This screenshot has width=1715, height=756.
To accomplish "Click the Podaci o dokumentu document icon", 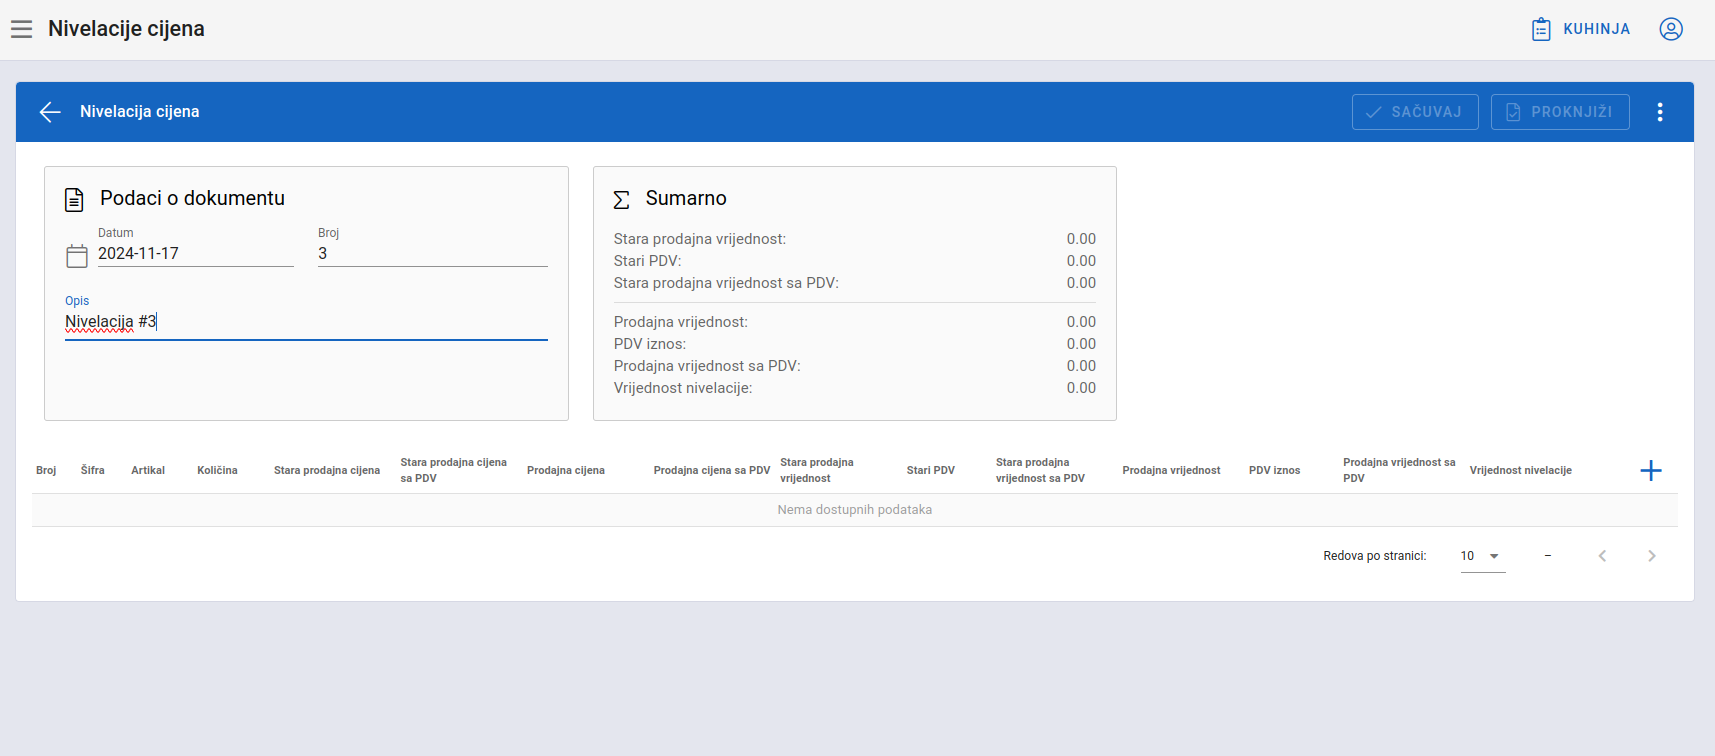I will [74, 199].
